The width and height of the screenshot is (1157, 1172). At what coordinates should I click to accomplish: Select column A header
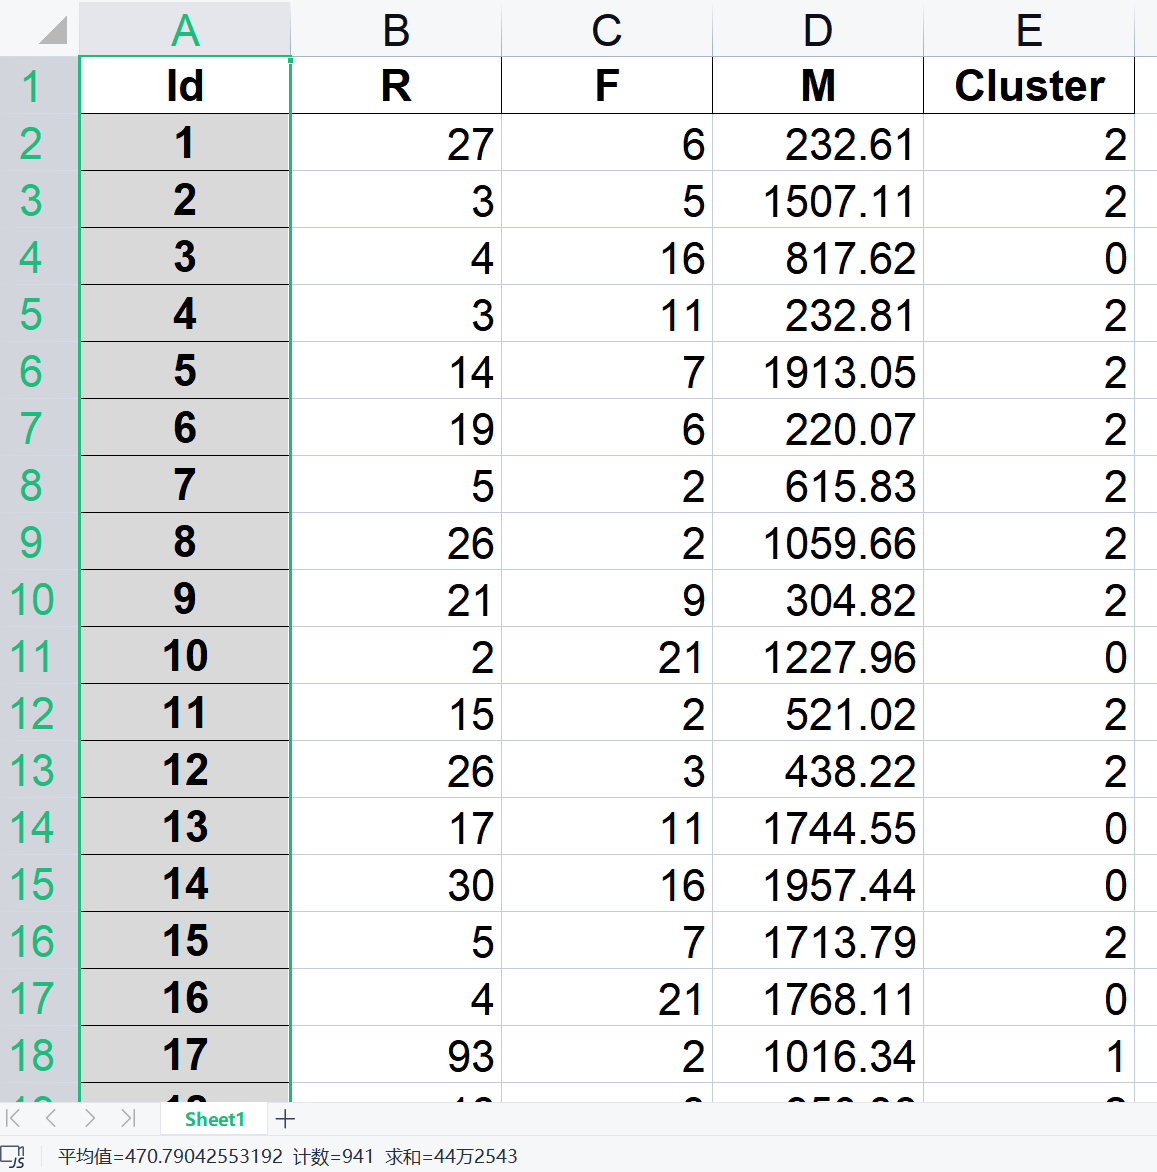(x=185, y=30)
